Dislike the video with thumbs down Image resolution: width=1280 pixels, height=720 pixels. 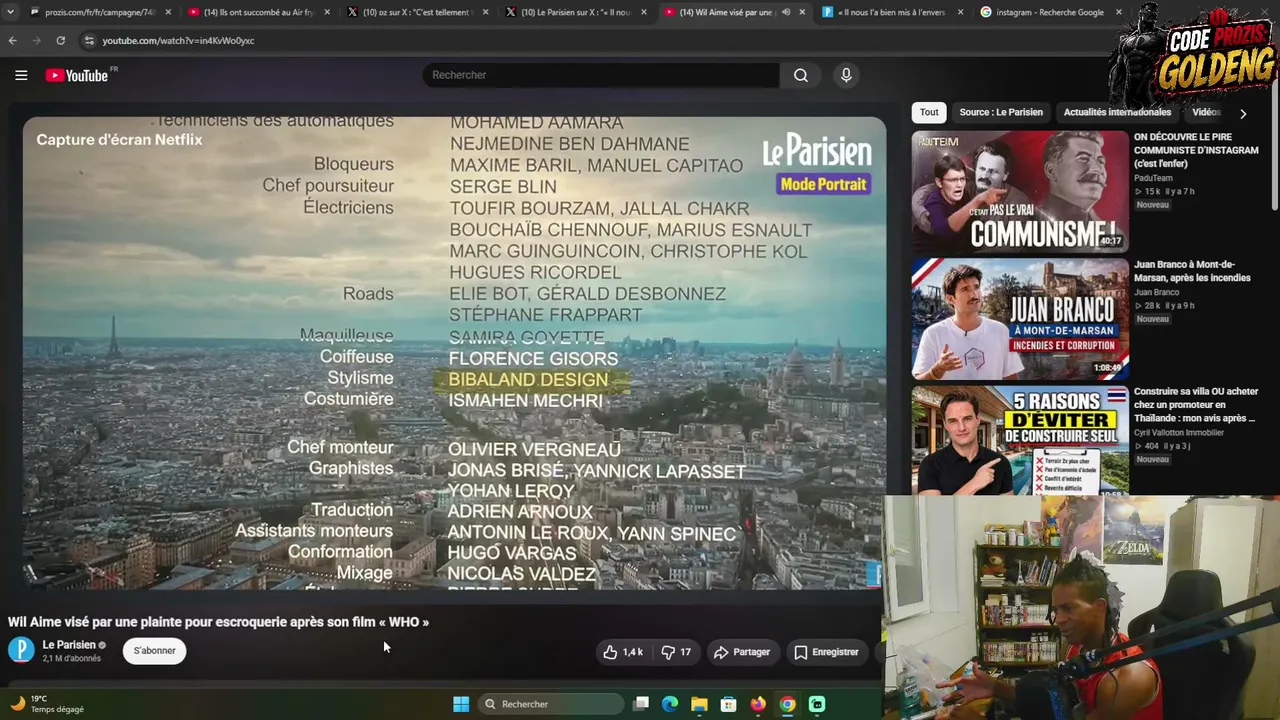click(677, 652)
